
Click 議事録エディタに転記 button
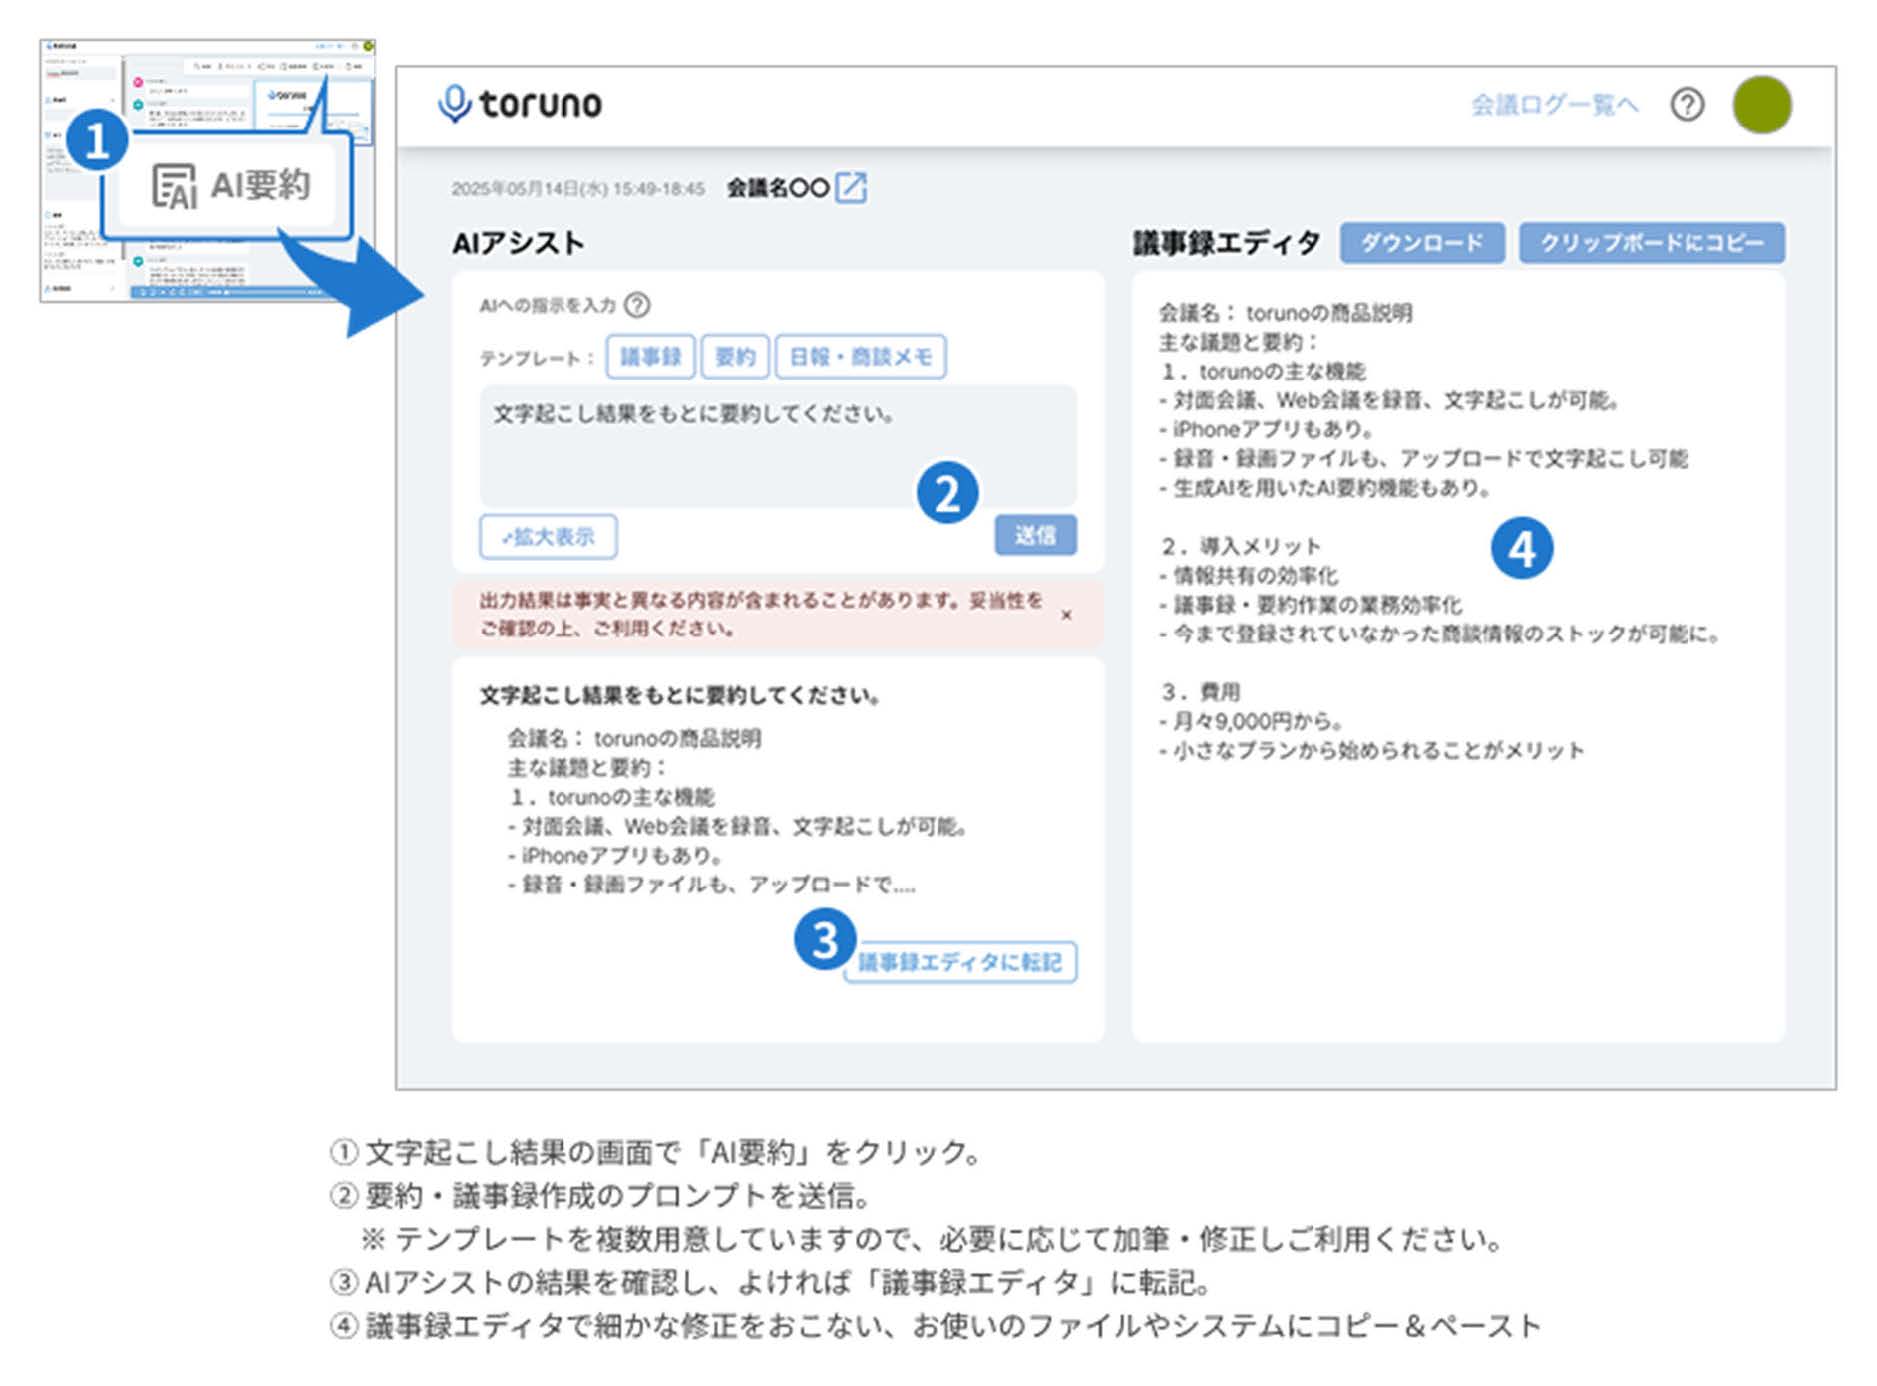pyautogui.click(x=960, y=962)
